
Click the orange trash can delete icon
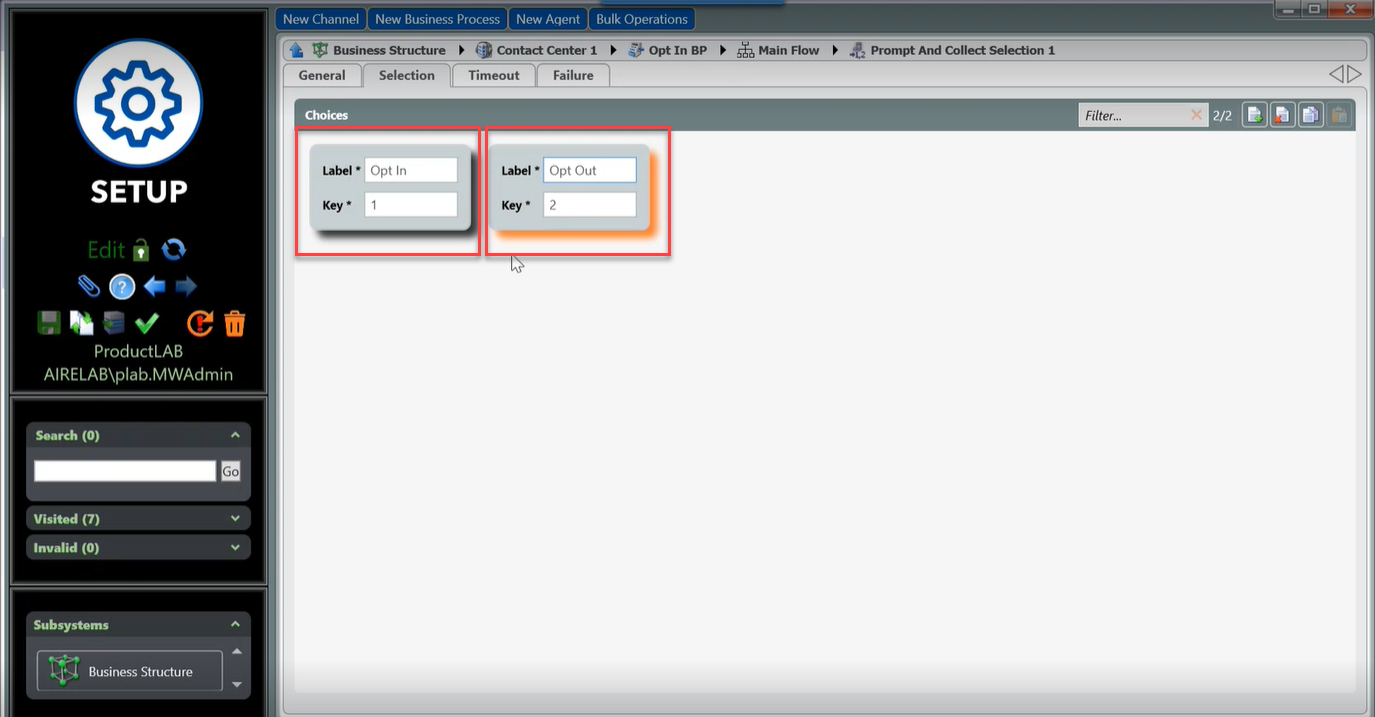coord(234,323)
